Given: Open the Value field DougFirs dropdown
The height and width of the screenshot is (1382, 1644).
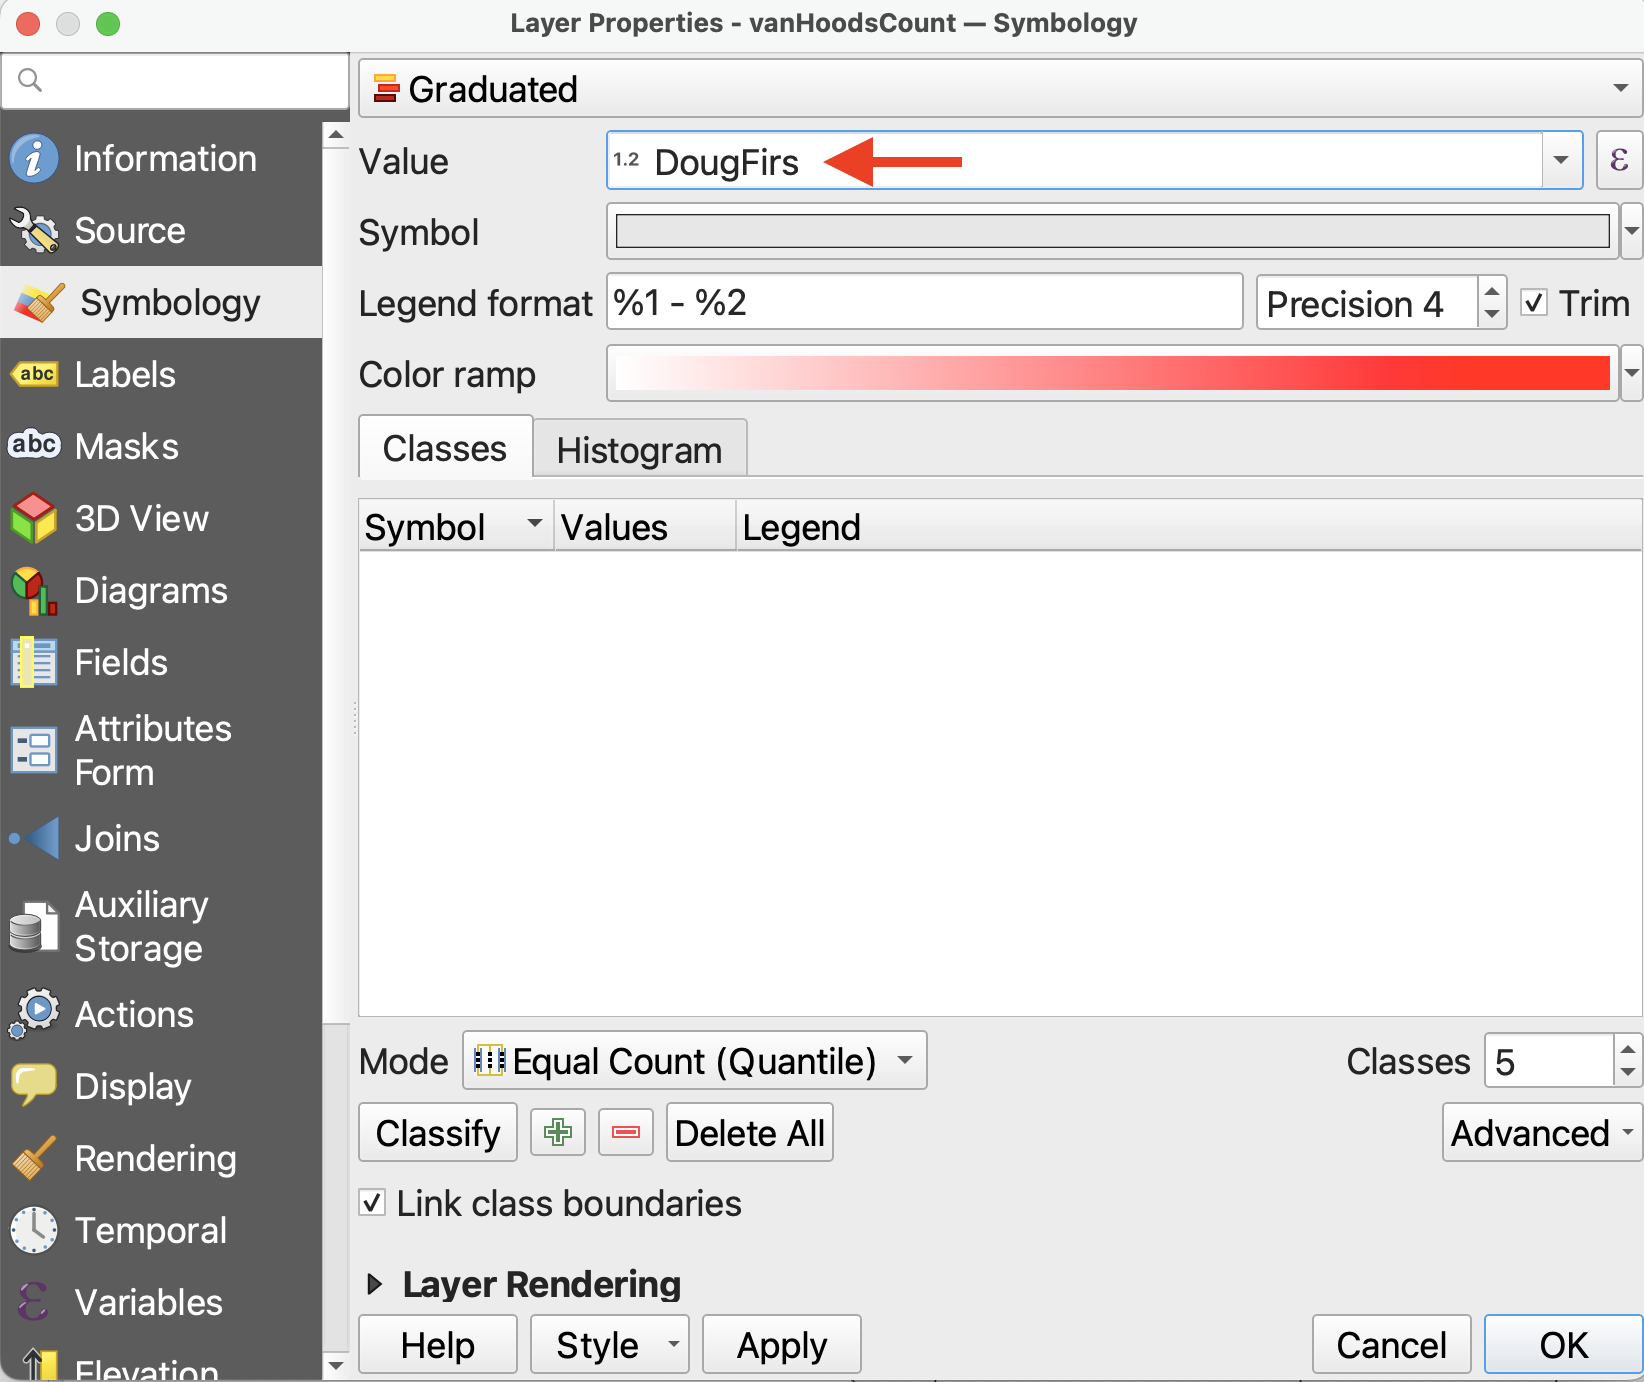Looking at the screenshot, I should coord(1560,161).
